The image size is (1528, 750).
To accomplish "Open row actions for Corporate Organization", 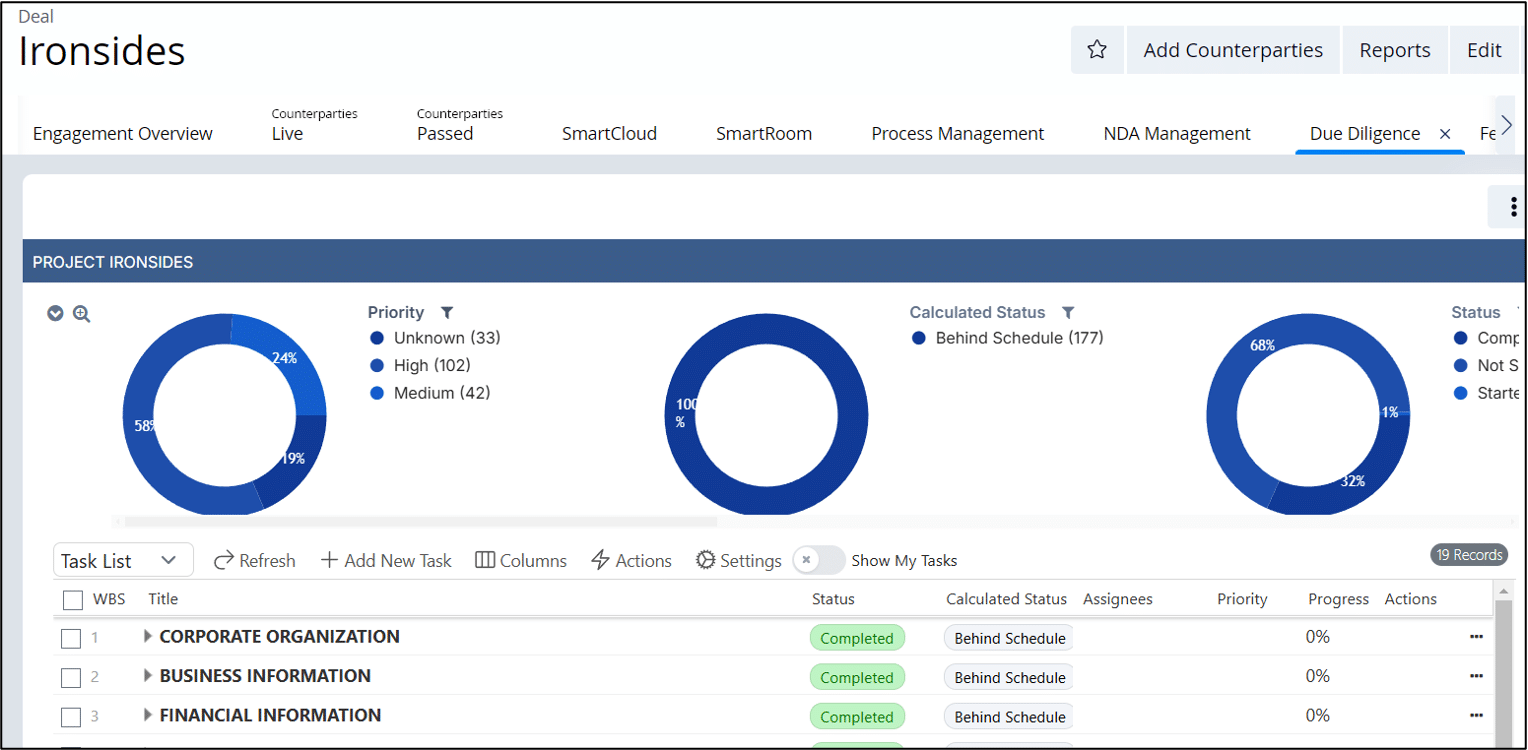I will coord(1476,637).
